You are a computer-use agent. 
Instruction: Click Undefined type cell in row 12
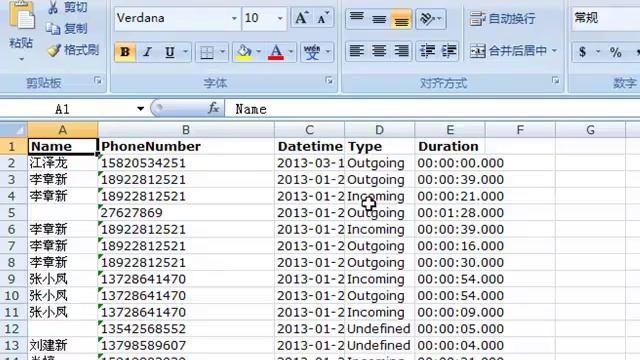coord(380,329)
